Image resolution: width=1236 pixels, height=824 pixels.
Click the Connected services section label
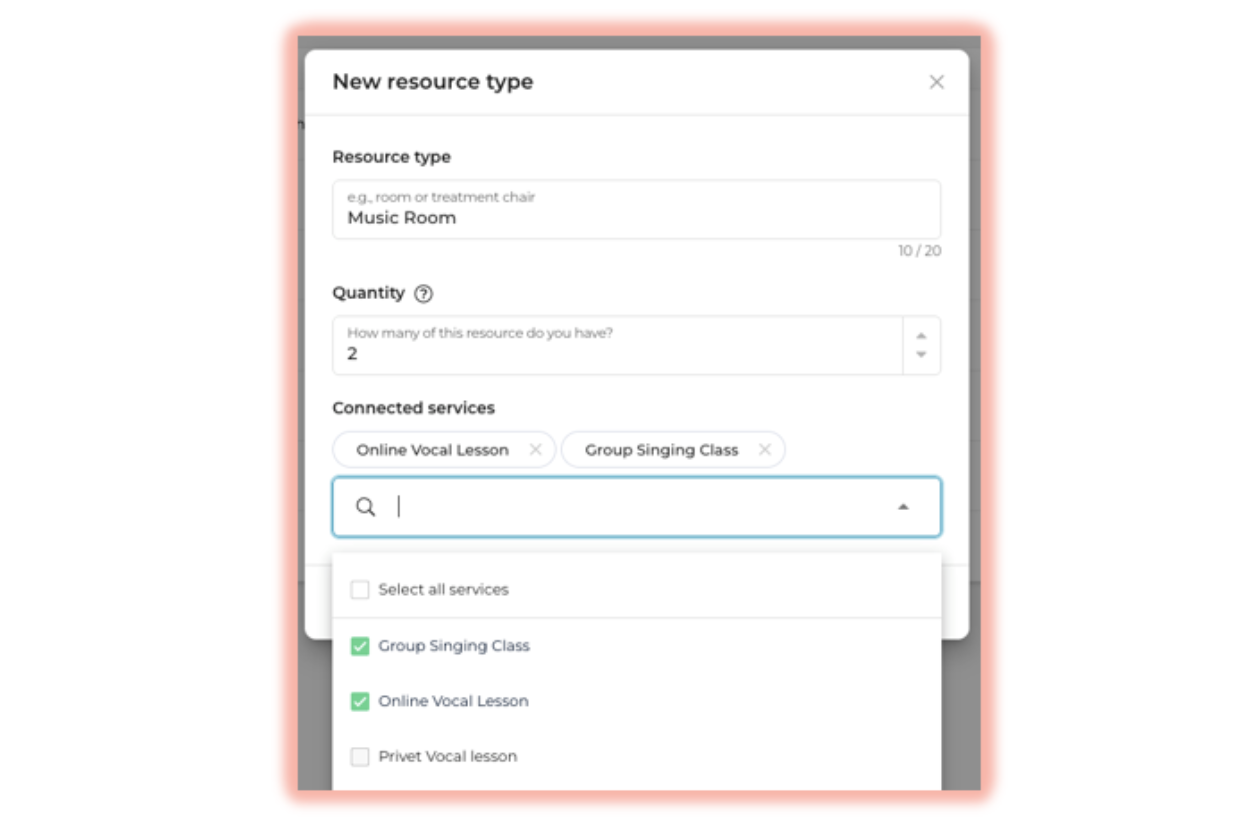point(413,408)
